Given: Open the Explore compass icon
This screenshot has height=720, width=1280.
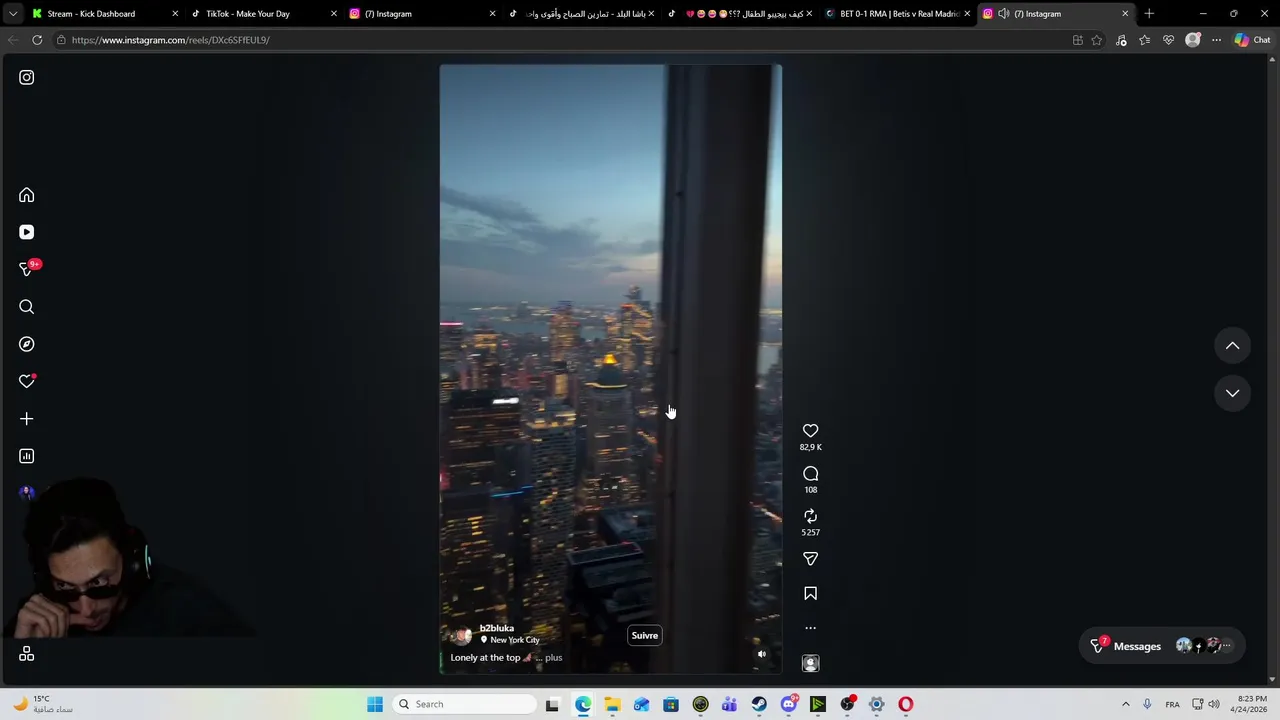Looking at the screenshot, I should (27, 344).
